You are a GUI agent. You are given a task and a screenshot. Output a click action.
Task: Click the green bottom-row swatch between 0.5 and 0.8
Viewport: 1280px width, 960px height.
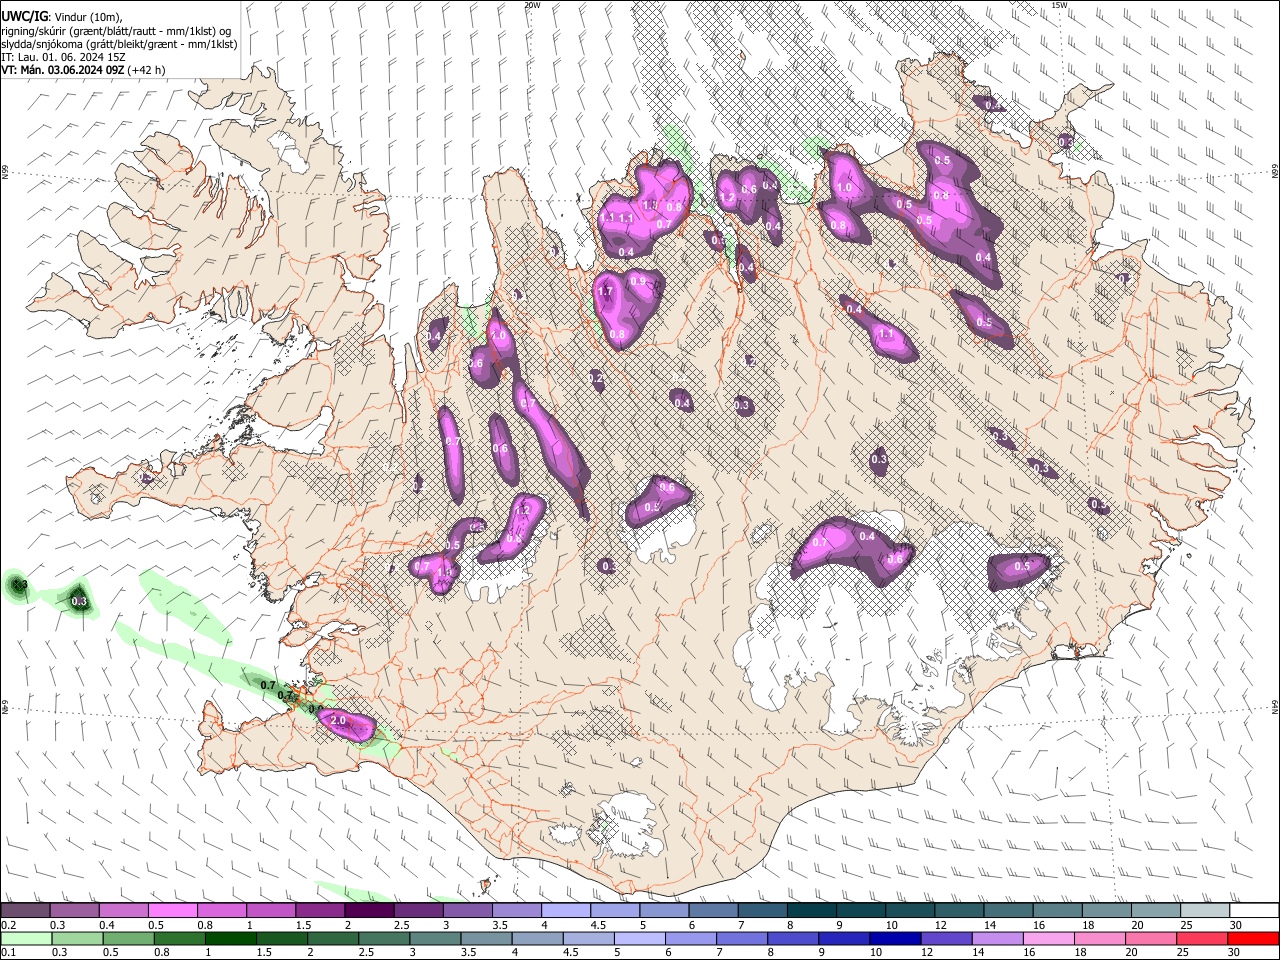coord(129,938)
